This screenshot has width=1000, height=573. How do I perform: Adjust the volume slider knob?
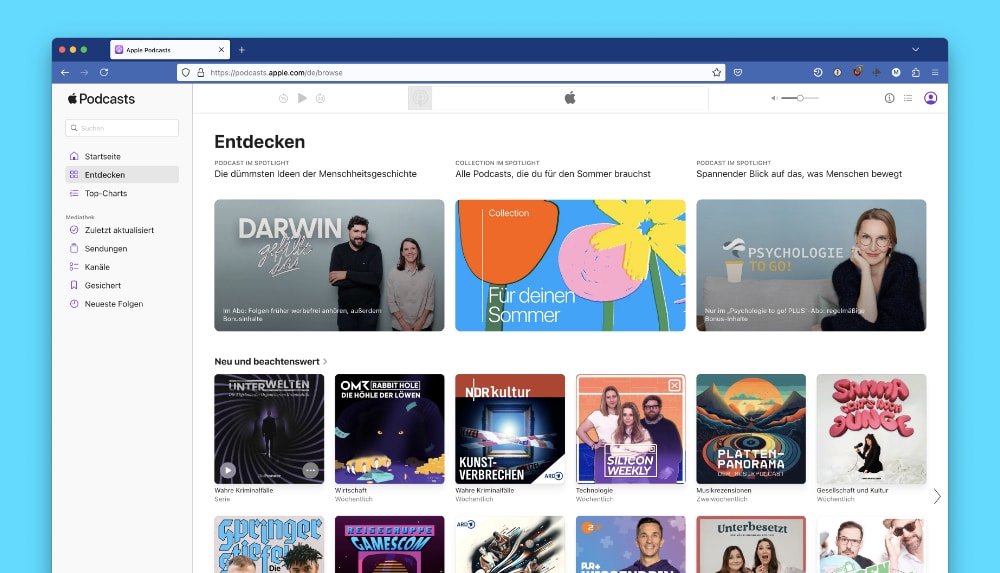(x=800, y=98)
